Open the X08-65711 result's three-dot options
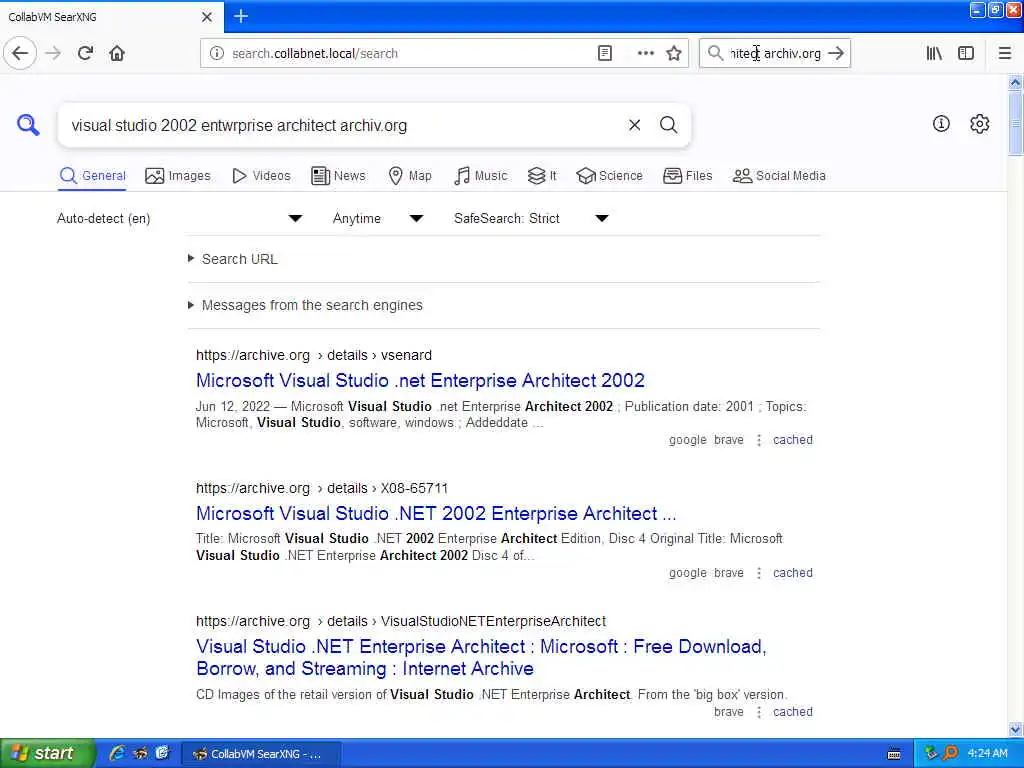The width and height of the screenshot is (1024, 768). pyautogui.click(x=759, y=573)
